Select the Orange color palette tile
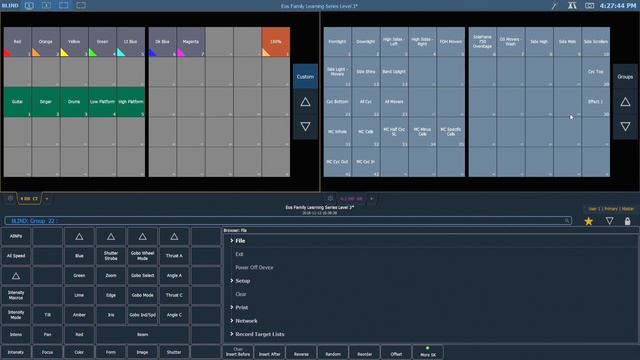This screenshot has height=360, width=640. pos(45,42)
